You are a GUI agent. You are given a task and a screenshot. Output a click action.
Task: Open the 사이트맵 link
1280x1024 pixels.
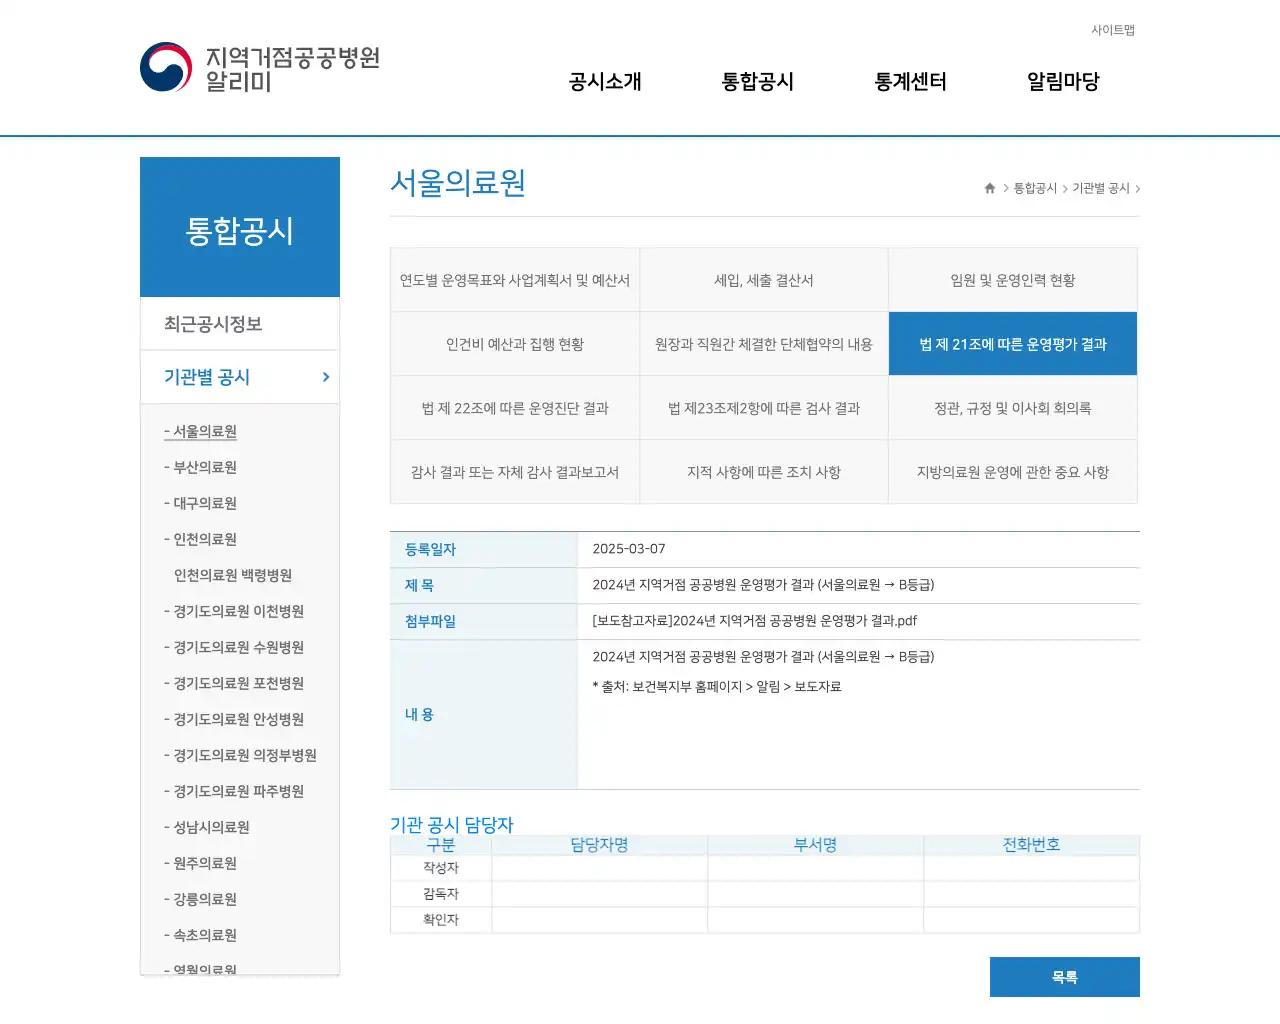(x=1112, y=30)
